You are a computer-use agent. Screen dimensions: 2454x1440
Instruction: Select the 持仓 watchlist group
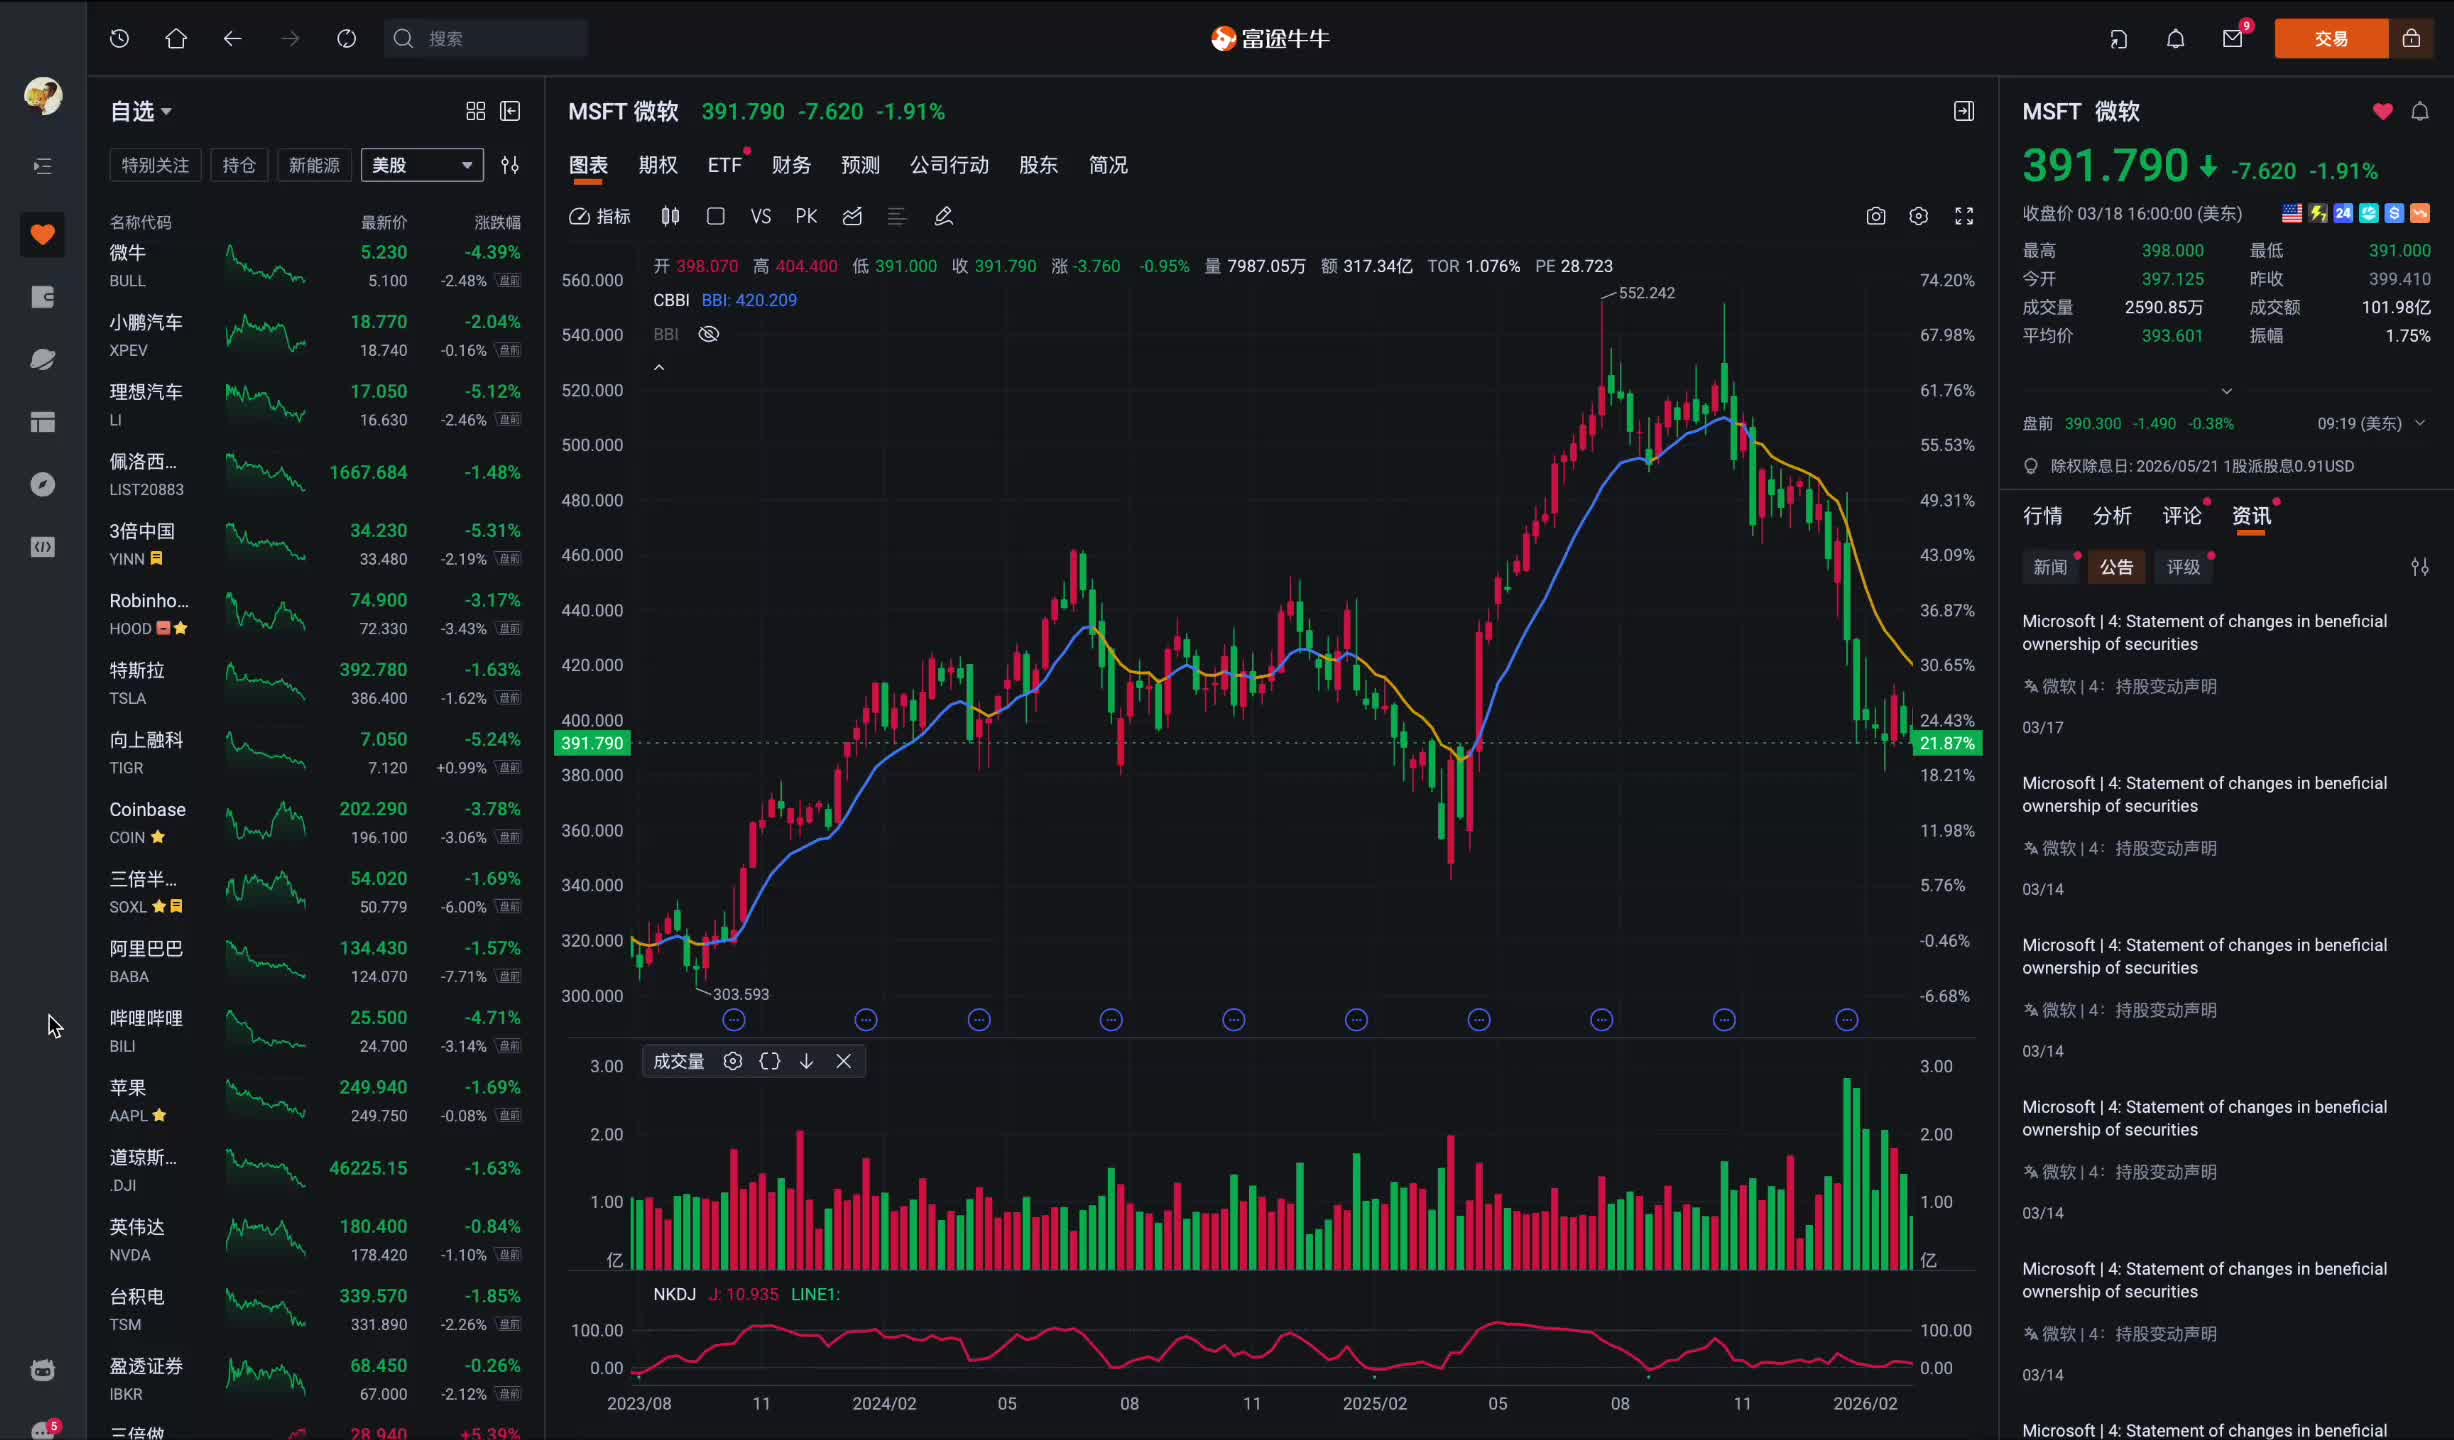(239, 165)
